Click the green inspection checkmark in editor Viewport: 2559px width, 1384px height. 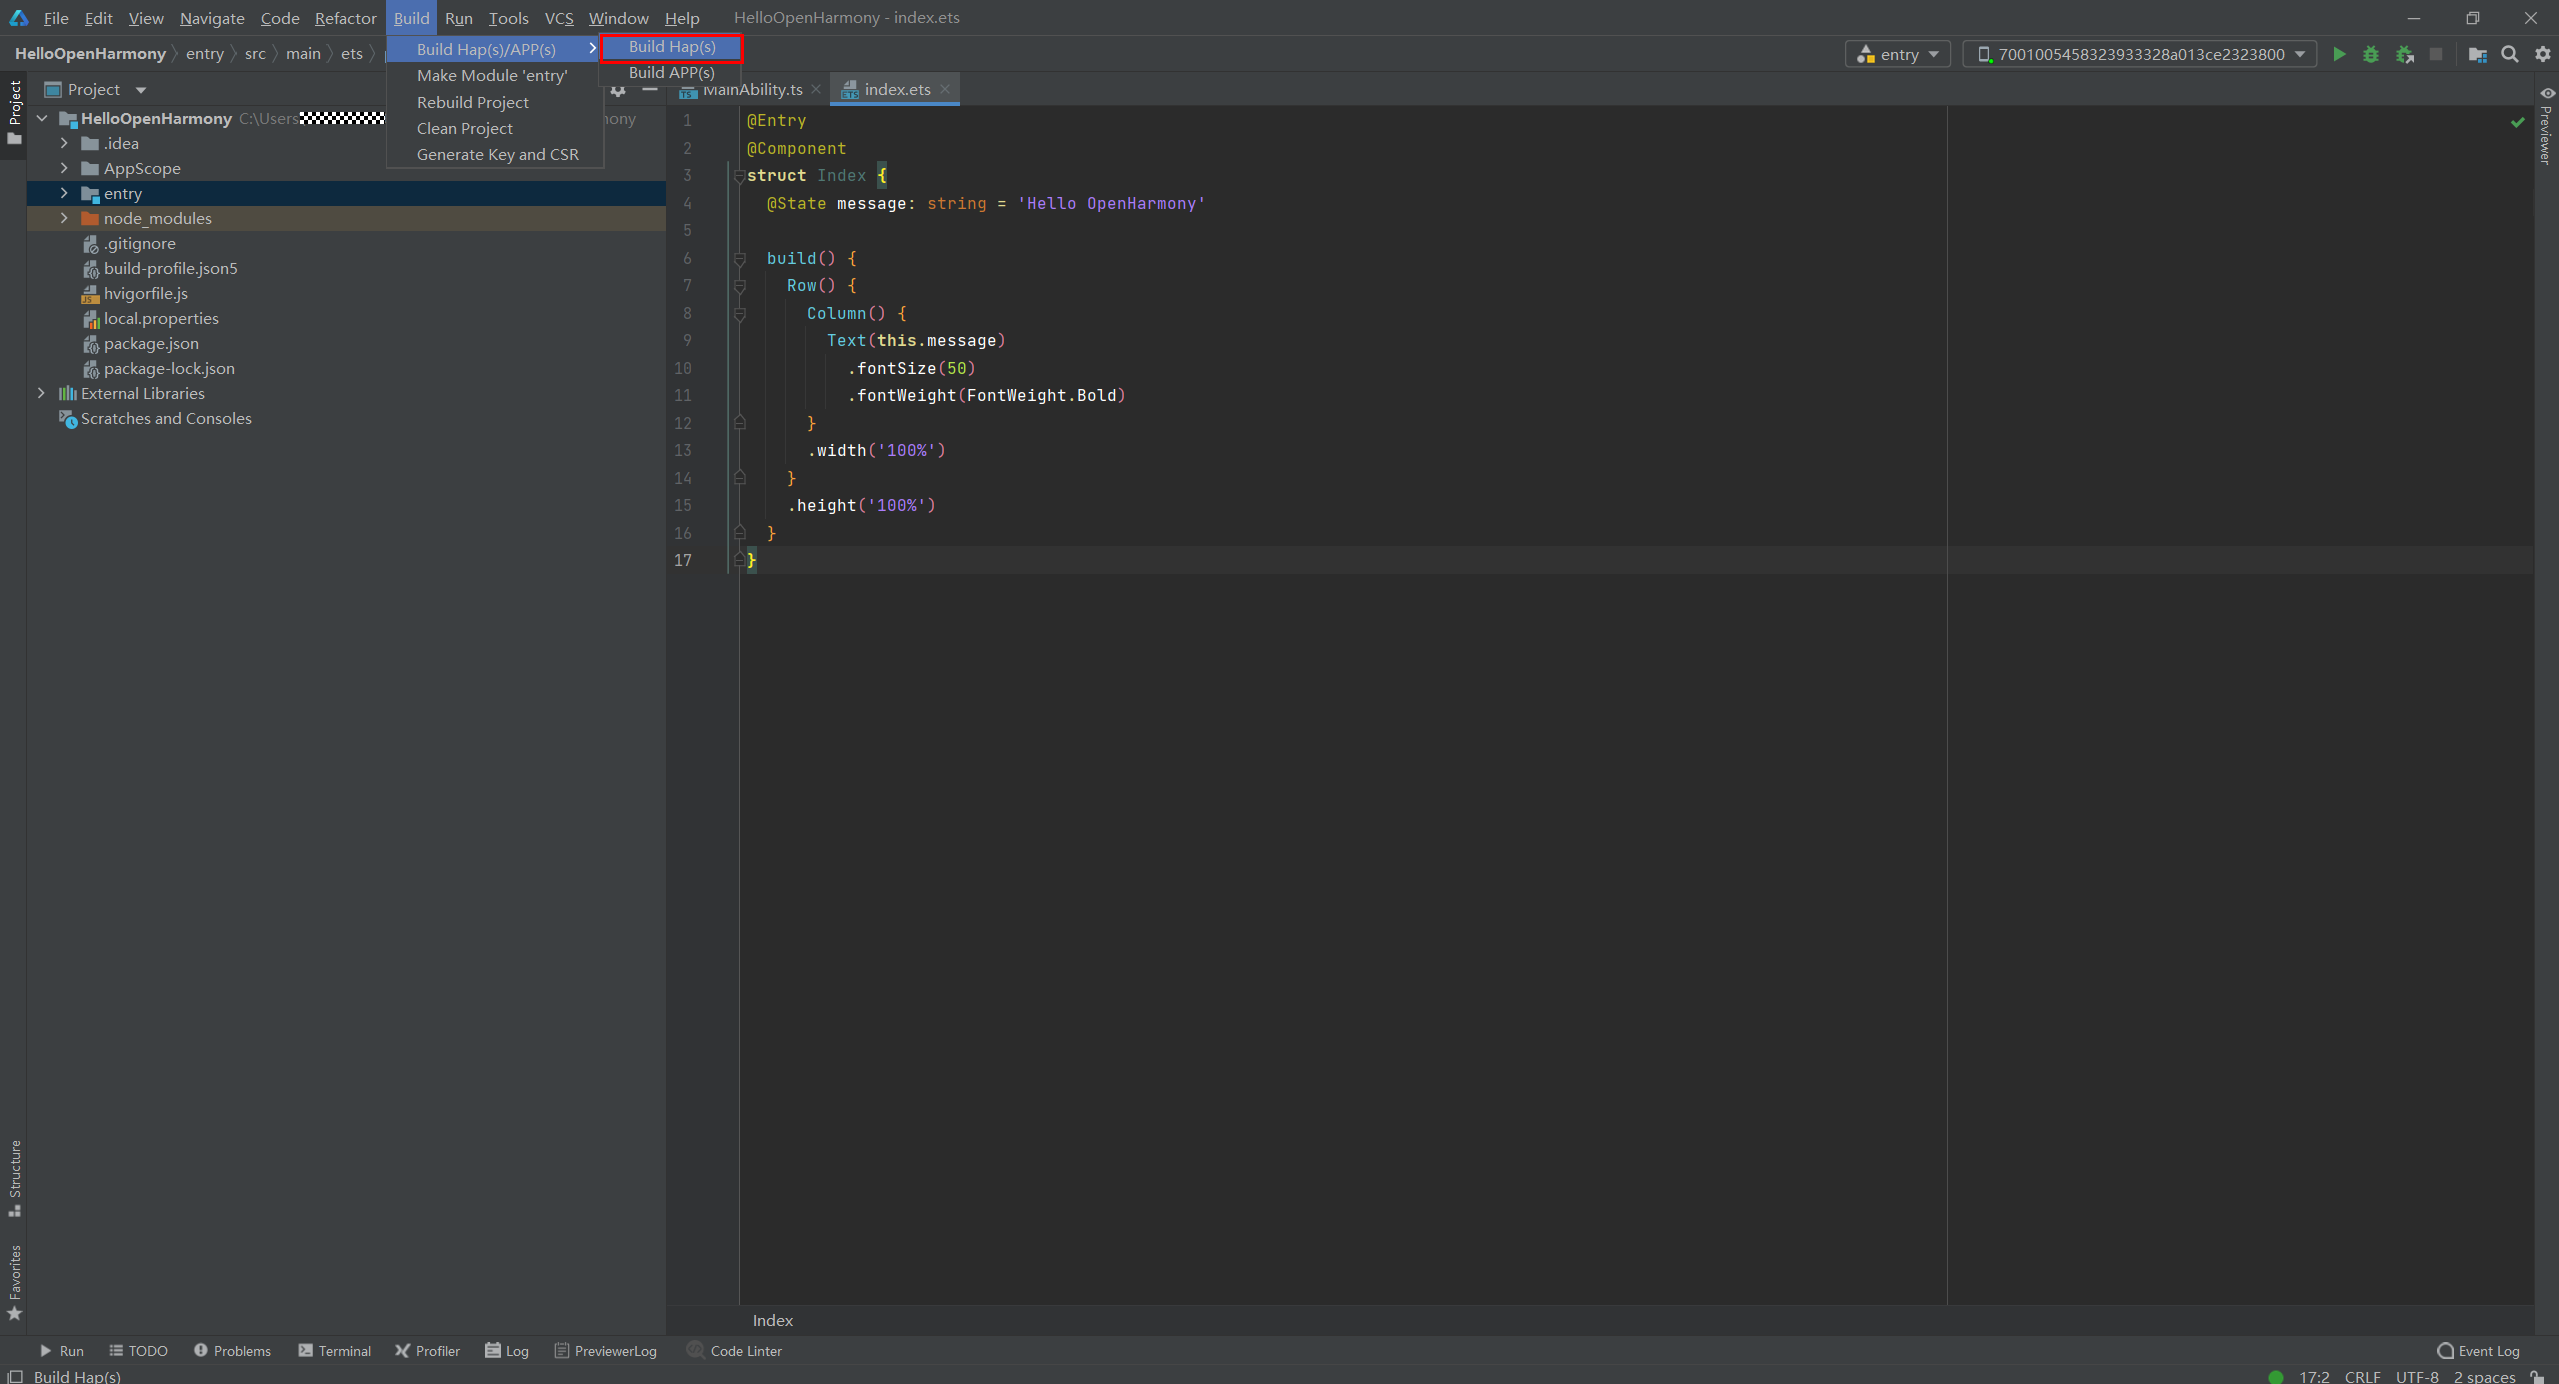[x=2518, y=122]
